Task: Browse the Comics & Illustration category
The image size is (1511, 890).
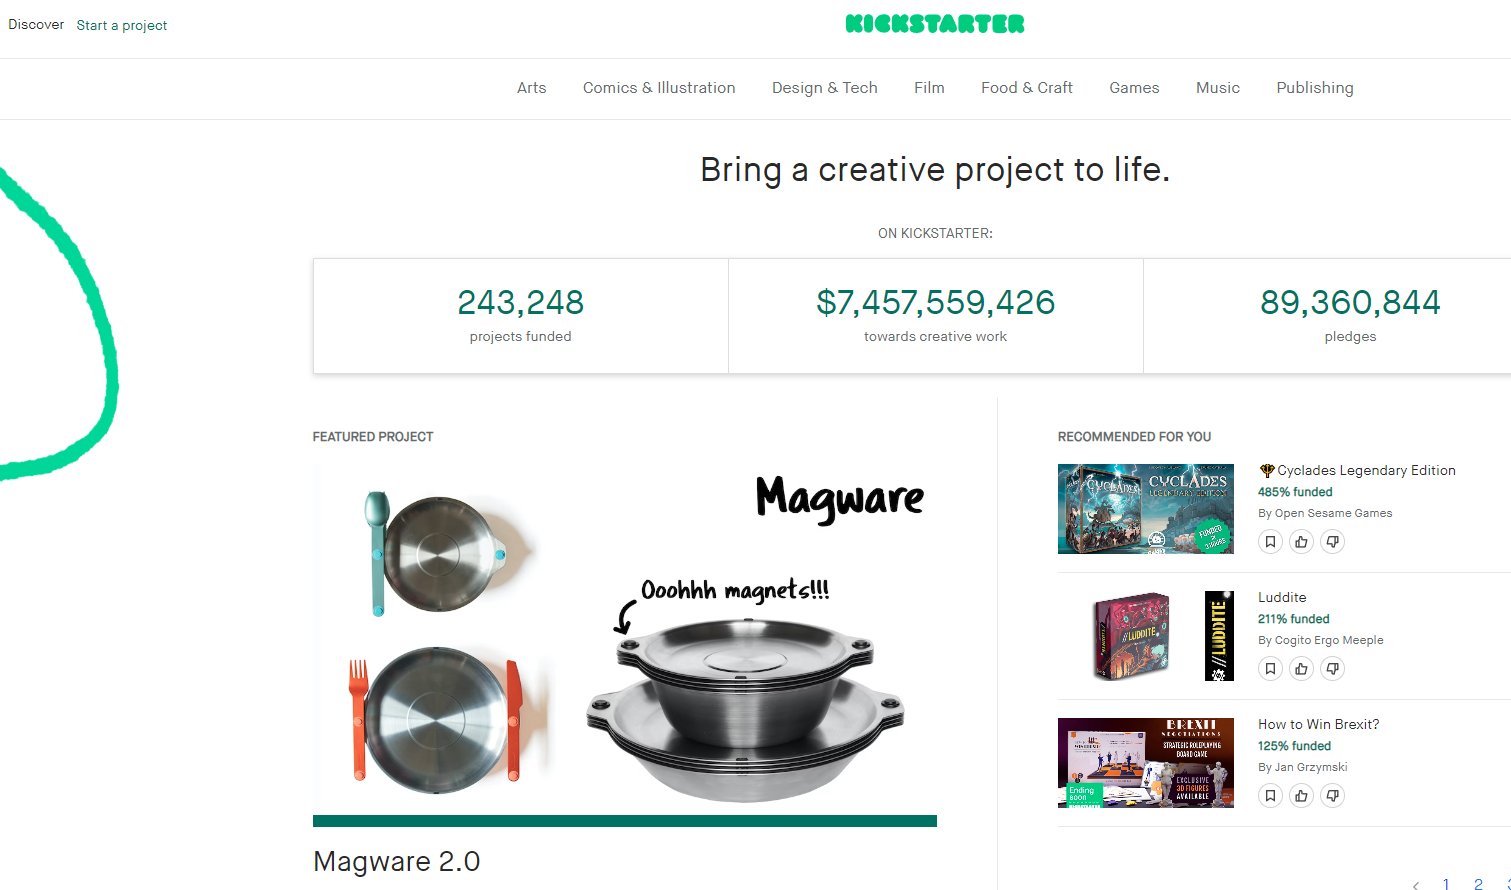Action: tap(659, 88)
